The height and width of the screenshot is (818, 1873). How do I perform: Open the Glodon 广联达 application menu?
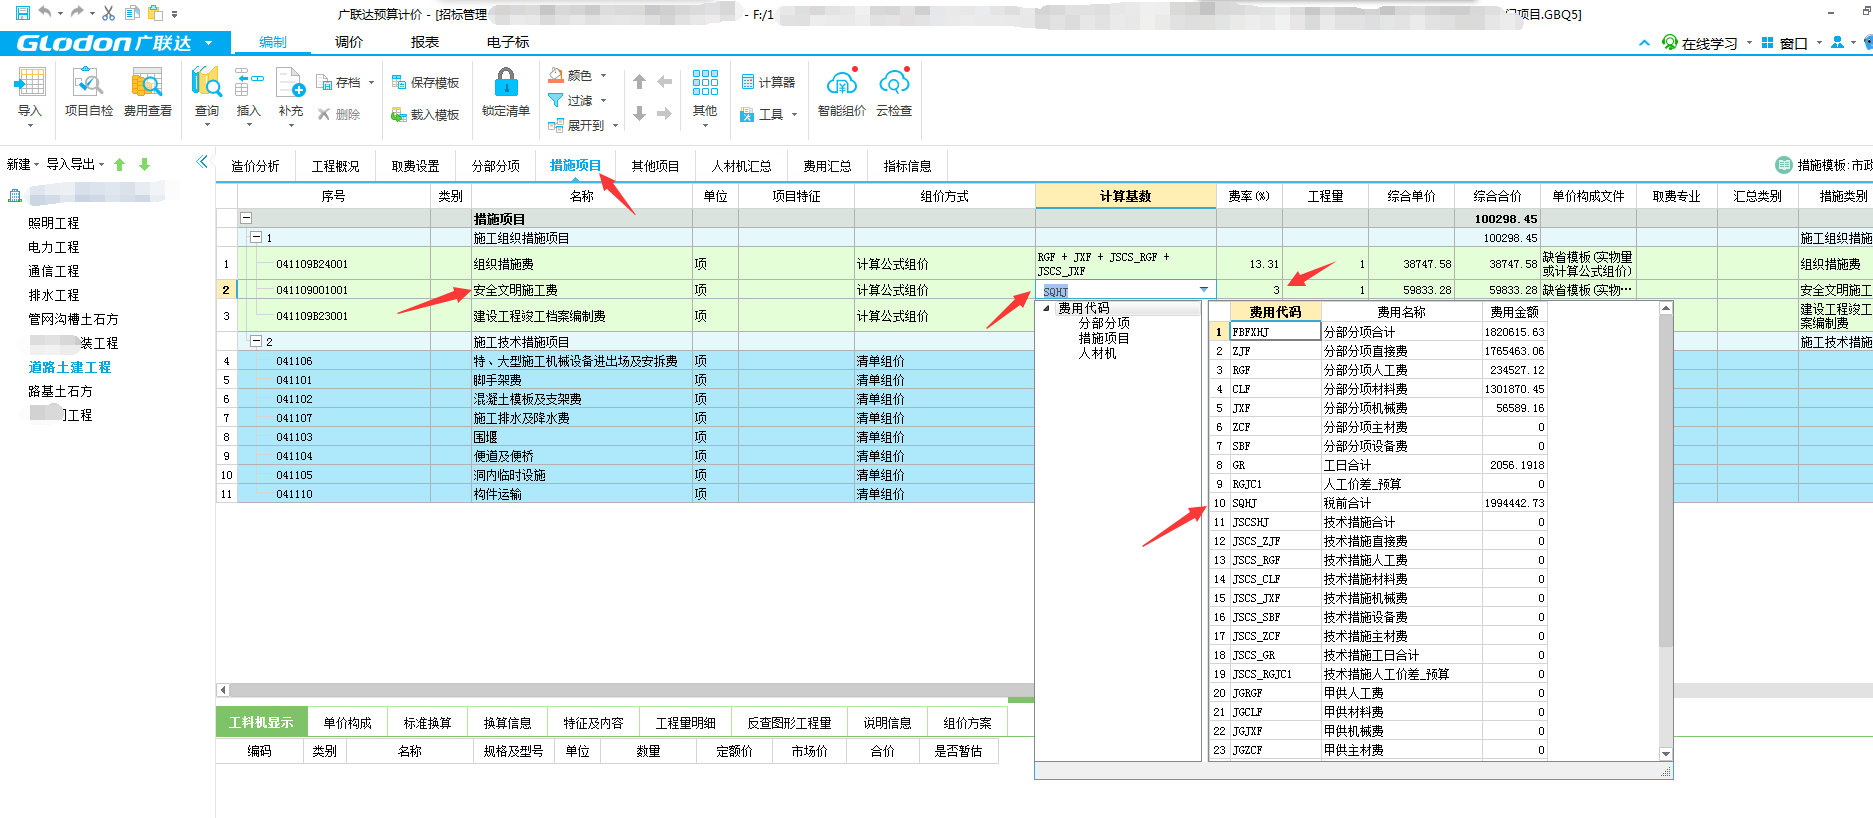[116, 43]
